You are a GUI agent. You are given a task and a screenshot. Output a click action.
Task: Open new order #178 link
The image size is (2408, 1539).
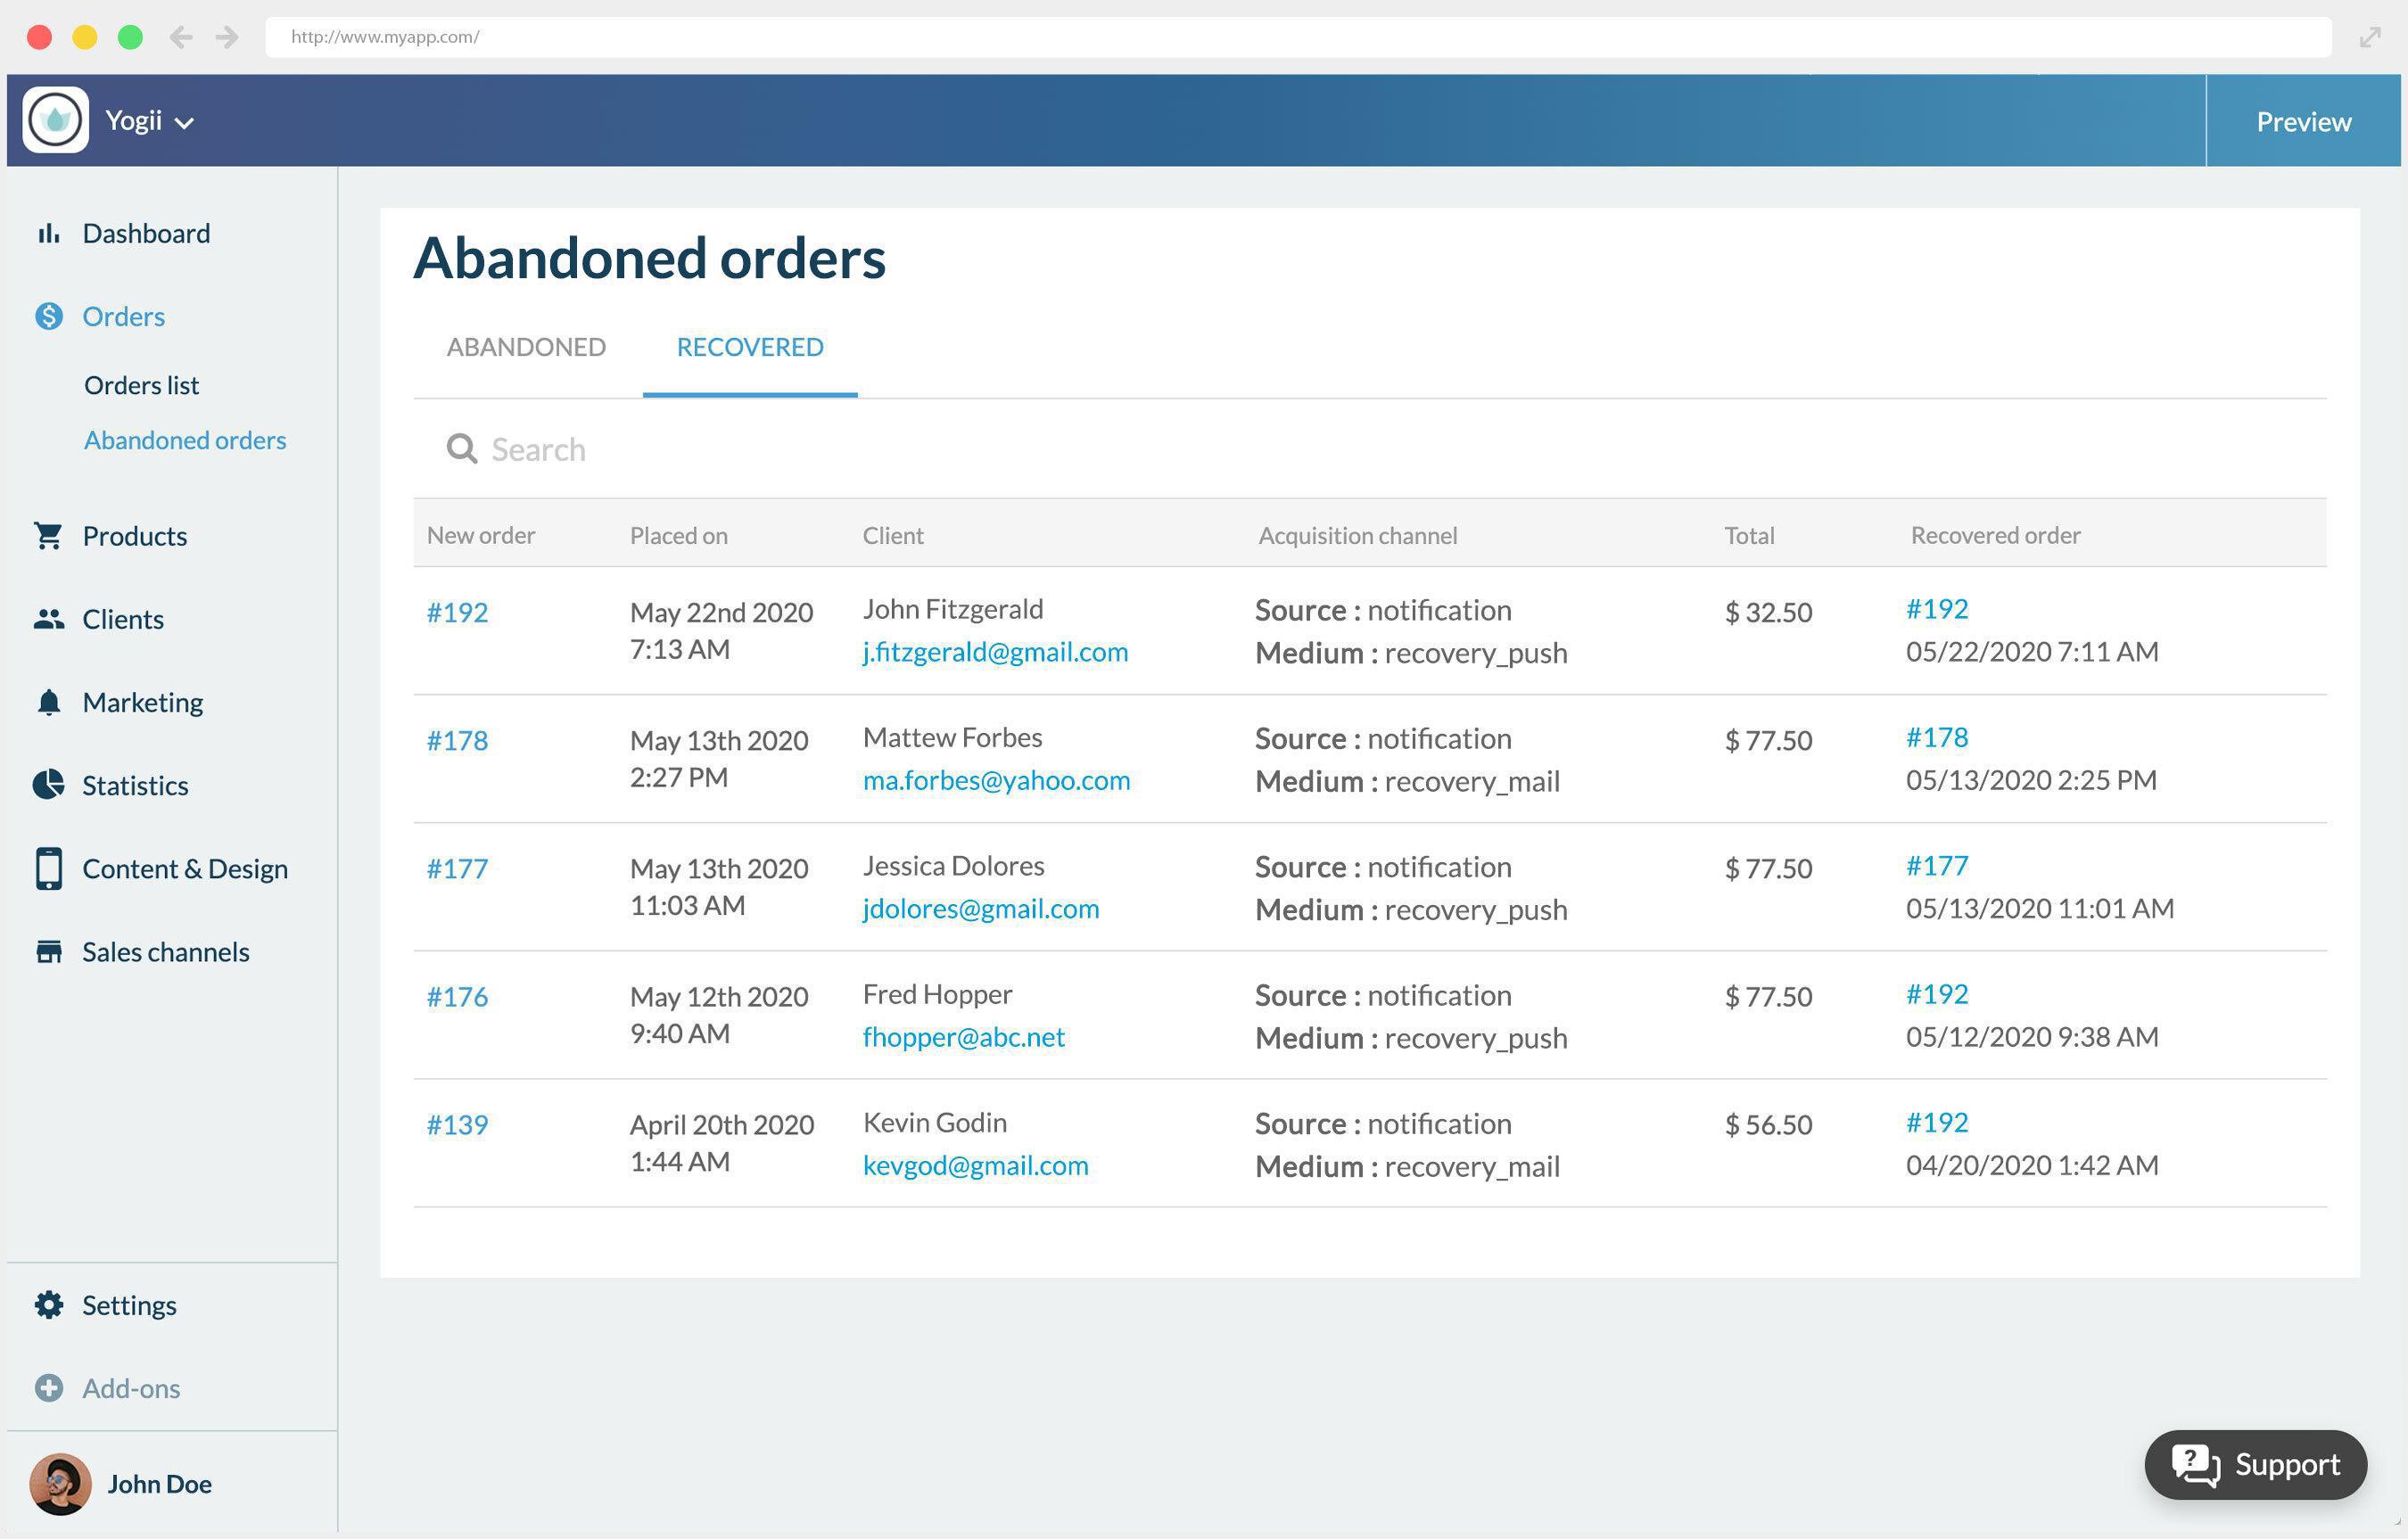point(457,740)
